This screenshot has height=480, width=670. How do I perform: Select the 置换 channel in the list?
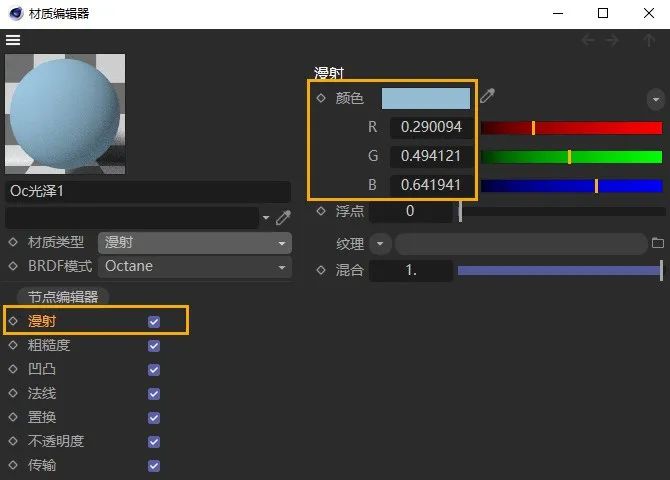(42, 417)
